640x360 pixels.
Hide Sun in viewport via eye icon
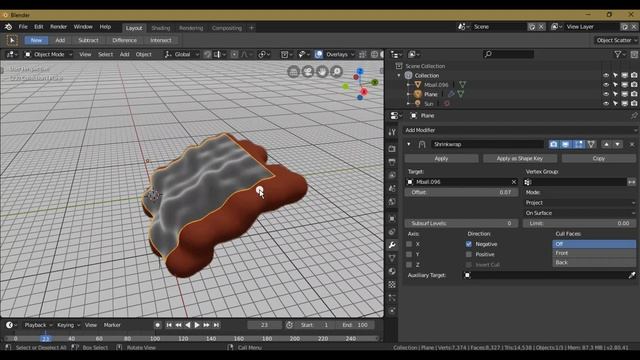point(606,104)
